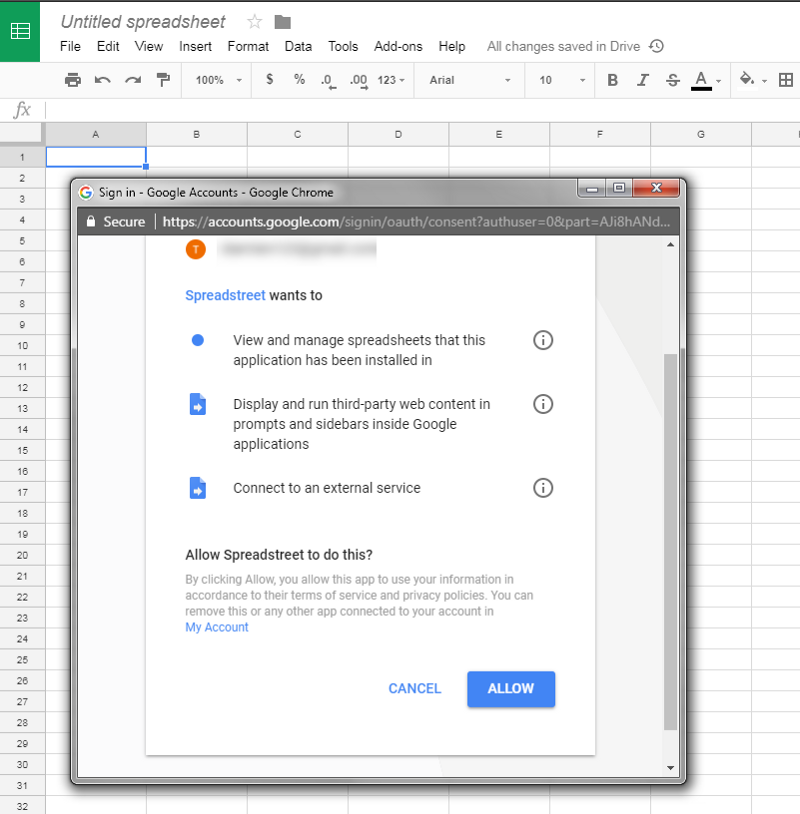Click the print icon in toolbar
Image resolution: width=800 pixels, height=814 pixels.
pos(72,80)
